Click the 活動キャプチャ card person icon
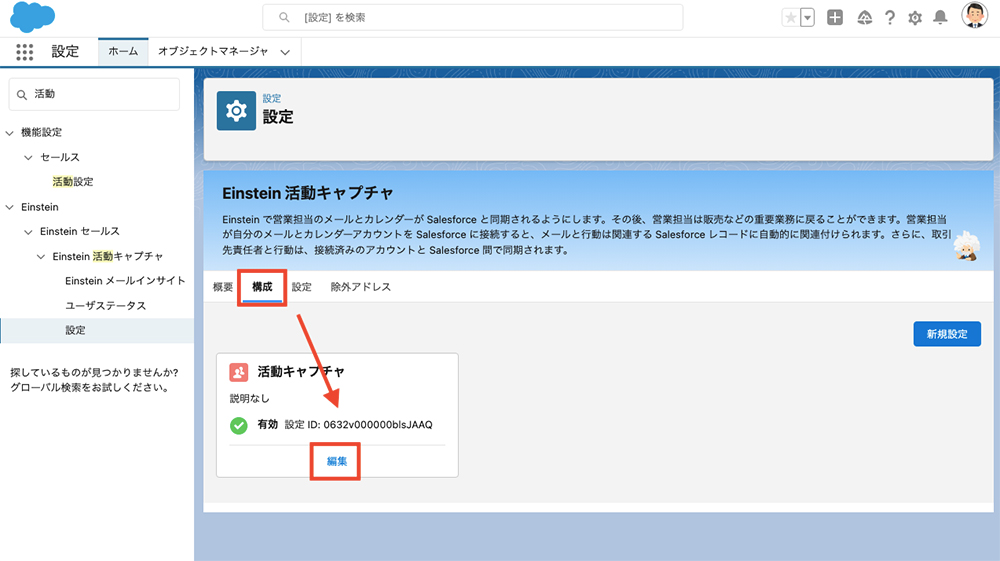1000x561 pixels. 239,372
